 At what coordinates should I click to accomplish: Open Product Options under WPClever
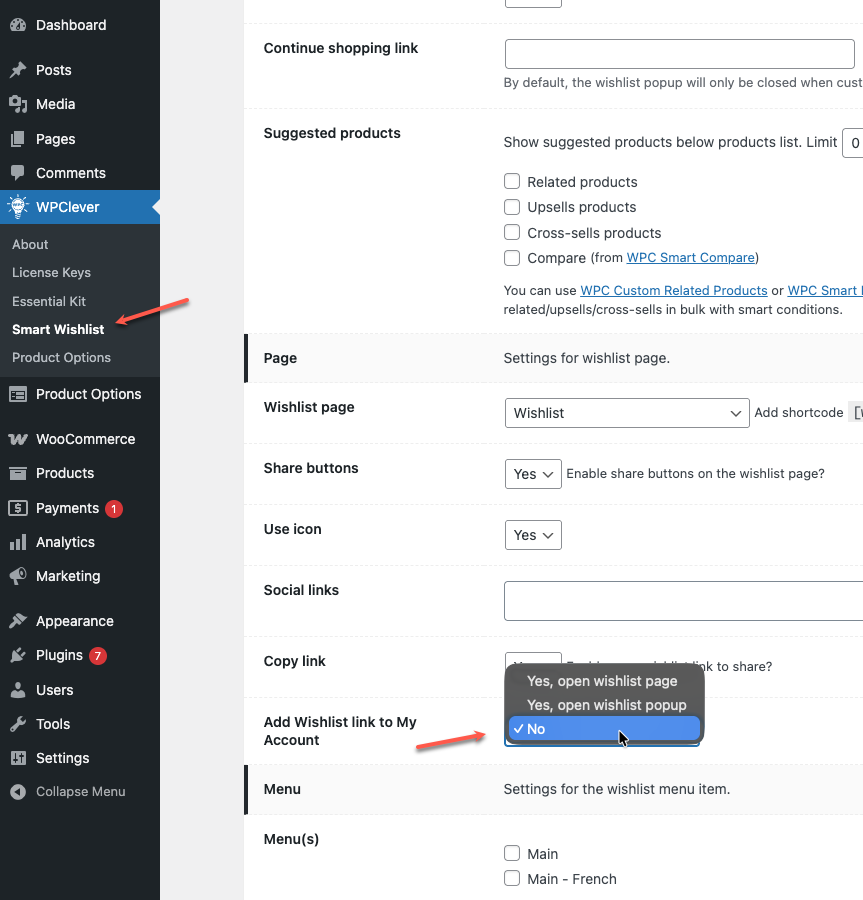point(61,358)
